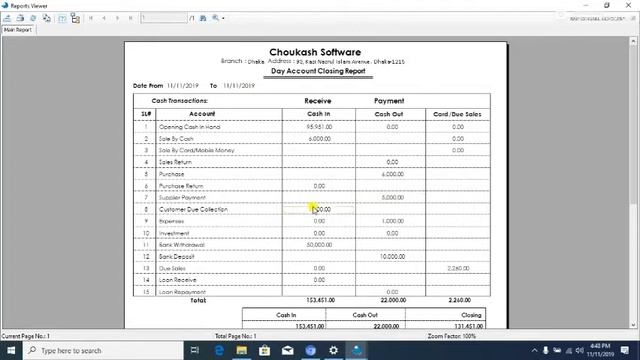The height and width of the screenshot is (360, 640).
Task: Click the microphone tray icon
Action: click(x=546, y=350)
